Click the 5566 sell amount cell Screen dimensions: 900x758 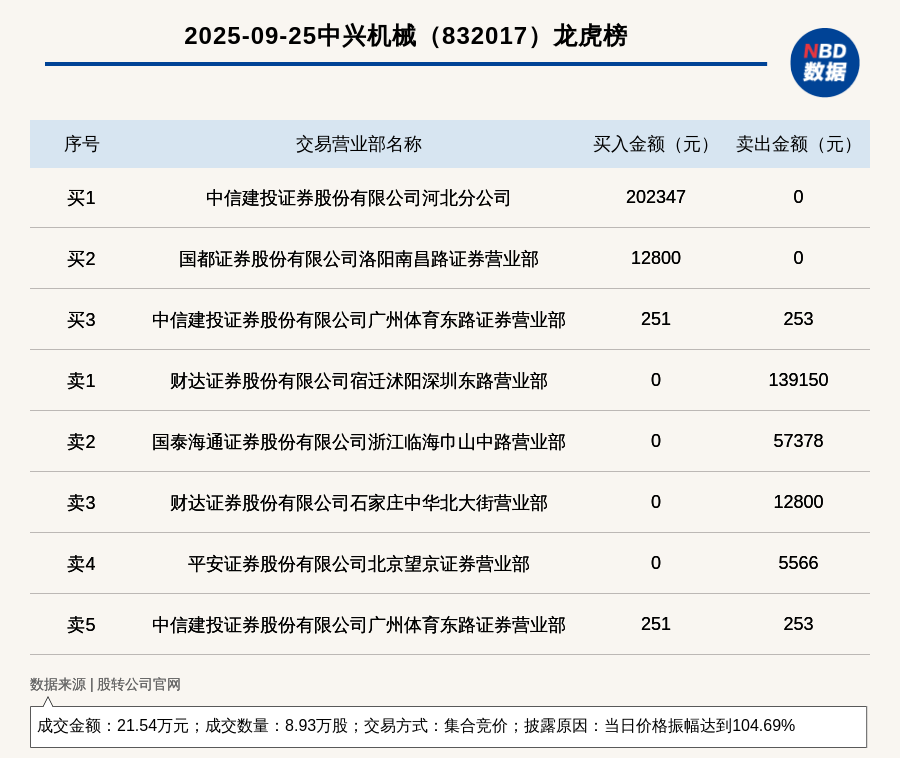(798, 563)
